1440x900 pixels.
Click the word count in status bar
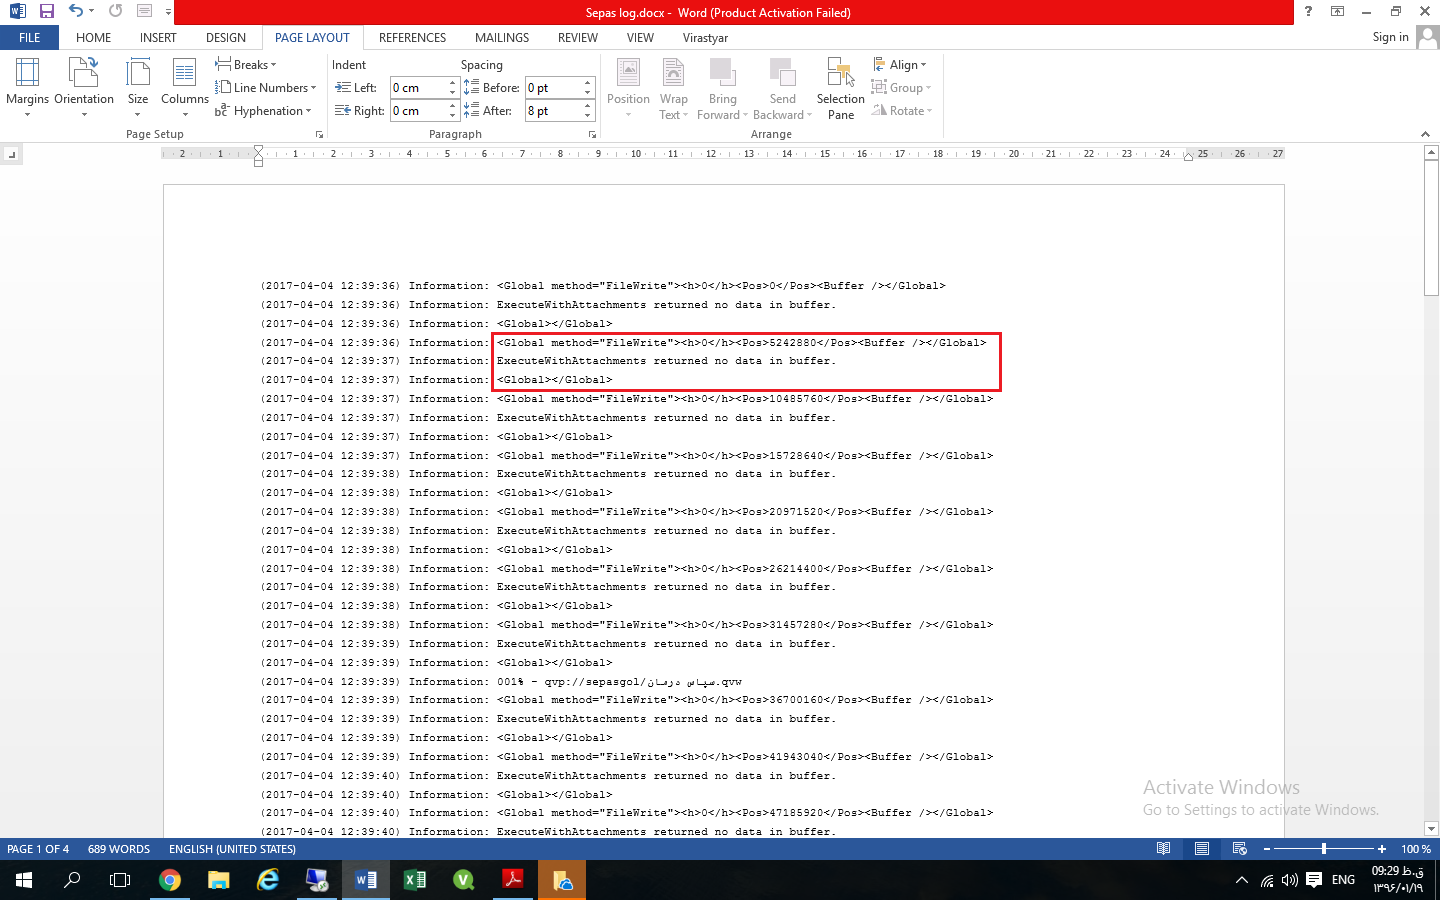pyautogui.click(x=118, y=849)
